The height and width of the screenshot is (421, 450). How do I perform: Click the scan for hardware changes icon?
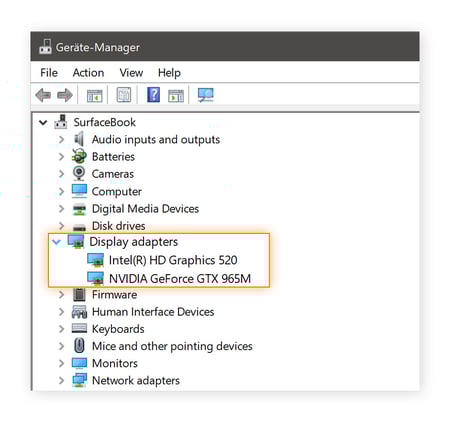pyautogui.click(x=206, y=95)
